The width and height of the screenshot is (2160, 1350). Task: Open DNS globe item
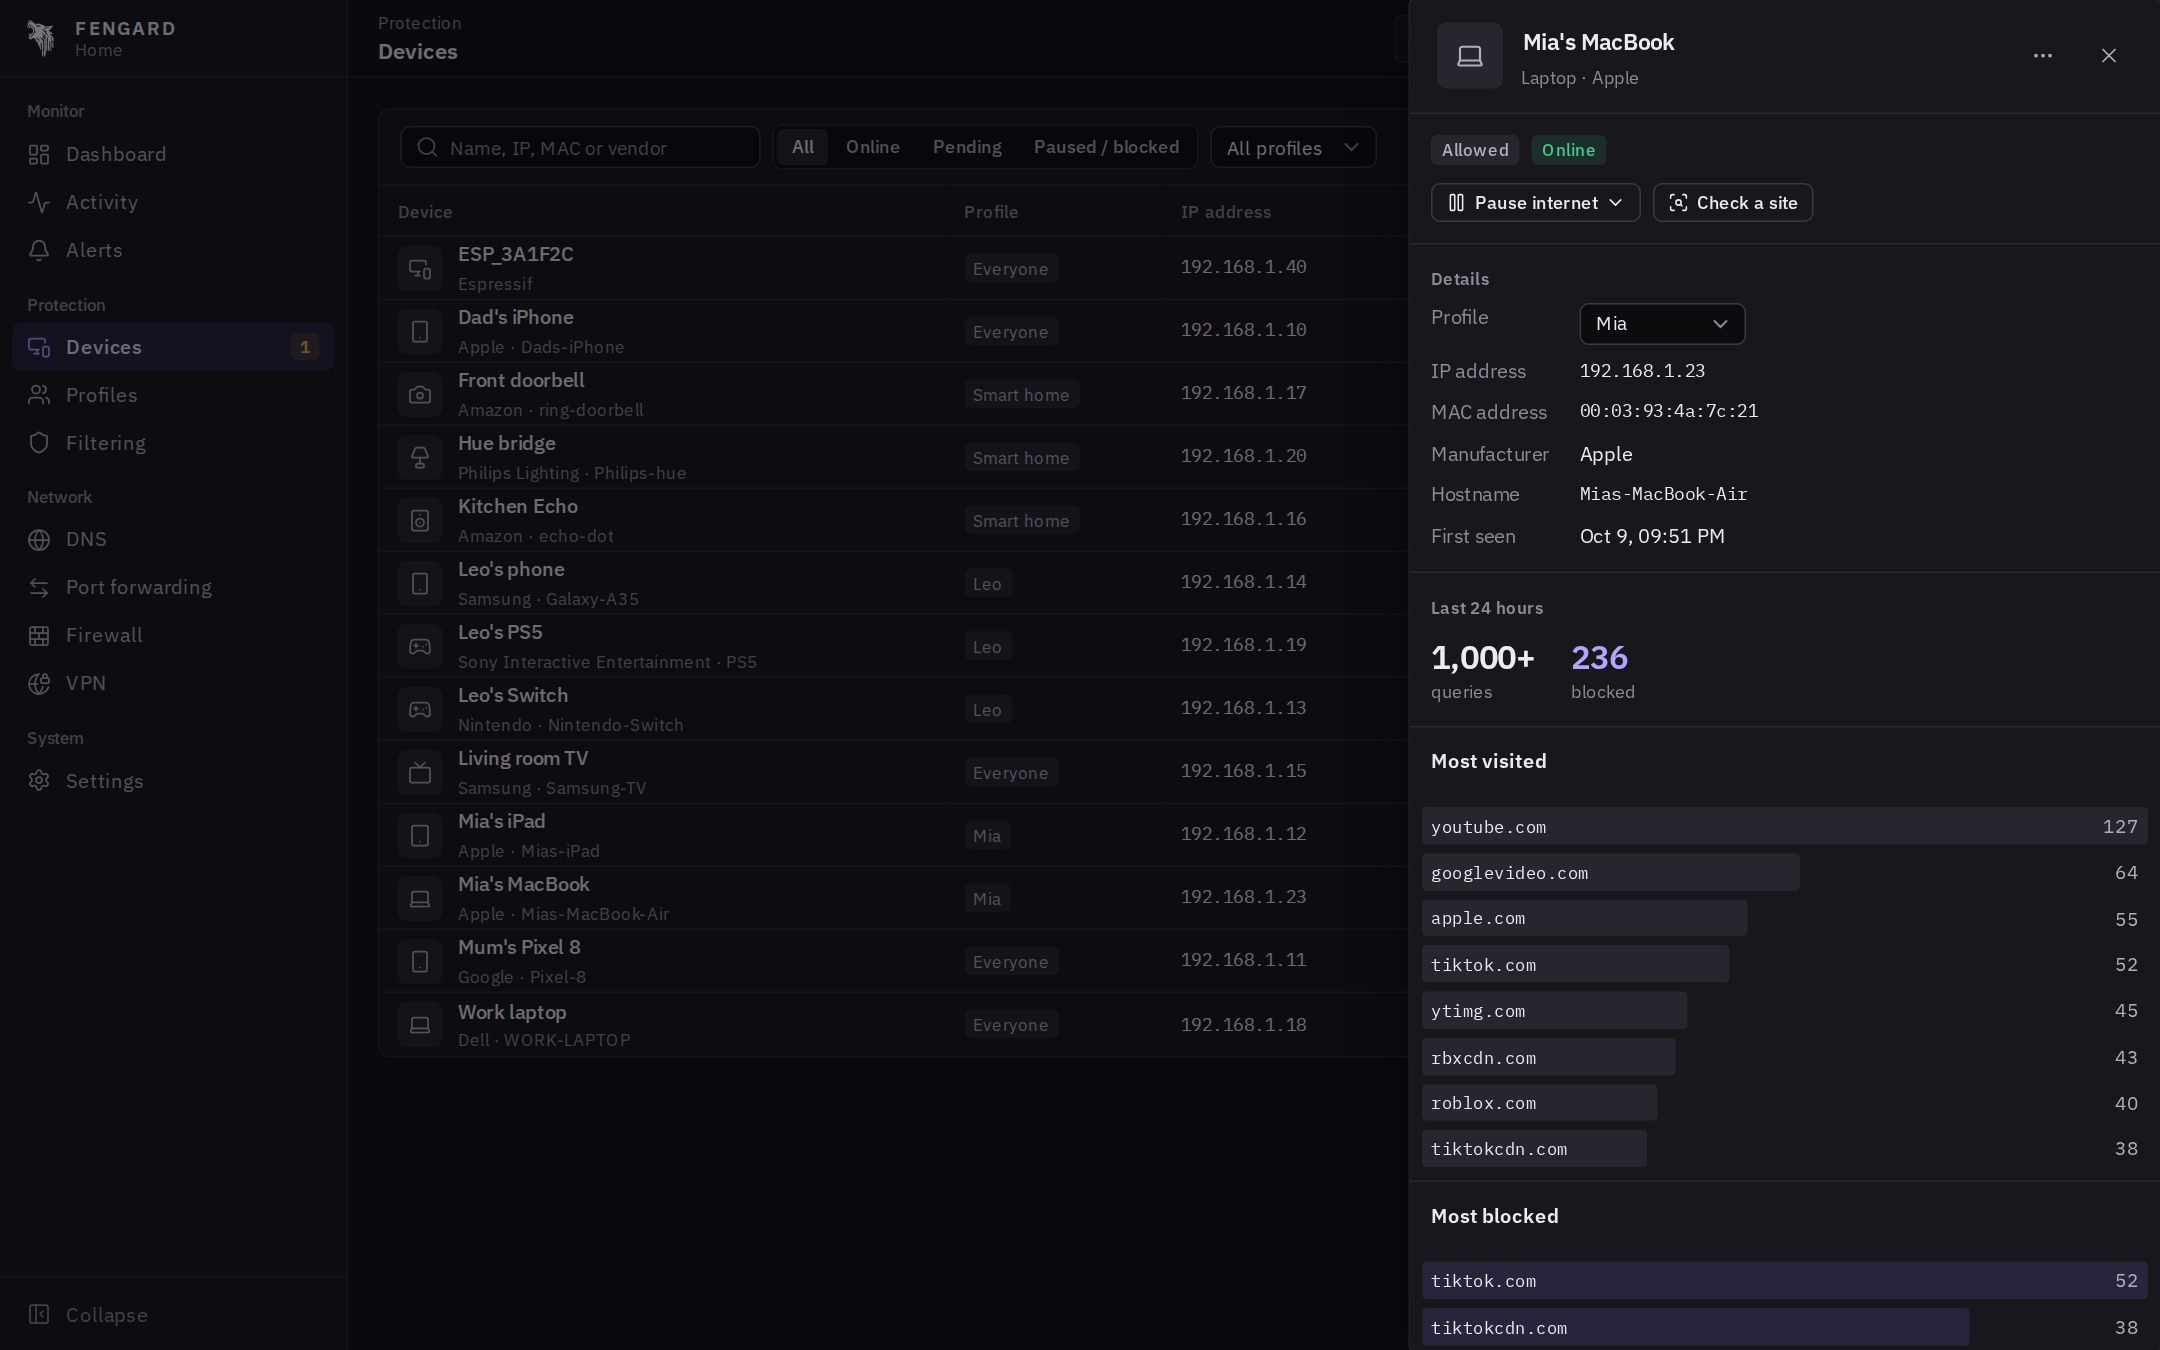click(x=173, y=539)
